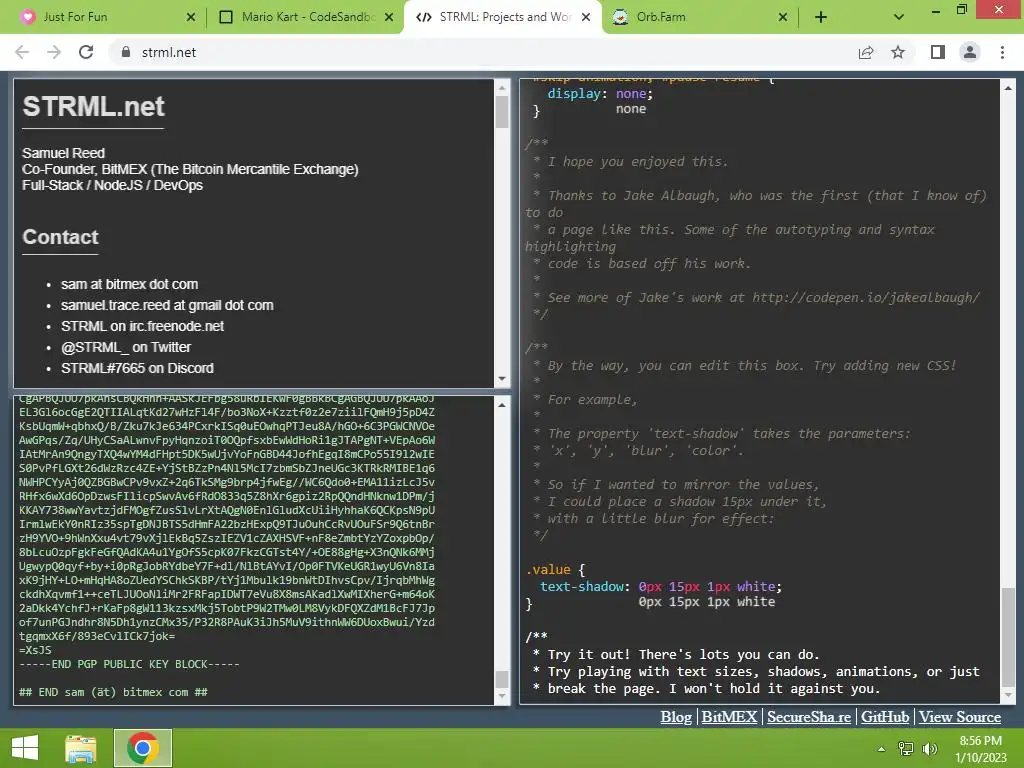Open the browser side panel
The width and height of the screenshot is (1024, 768).
pos(938,52)
